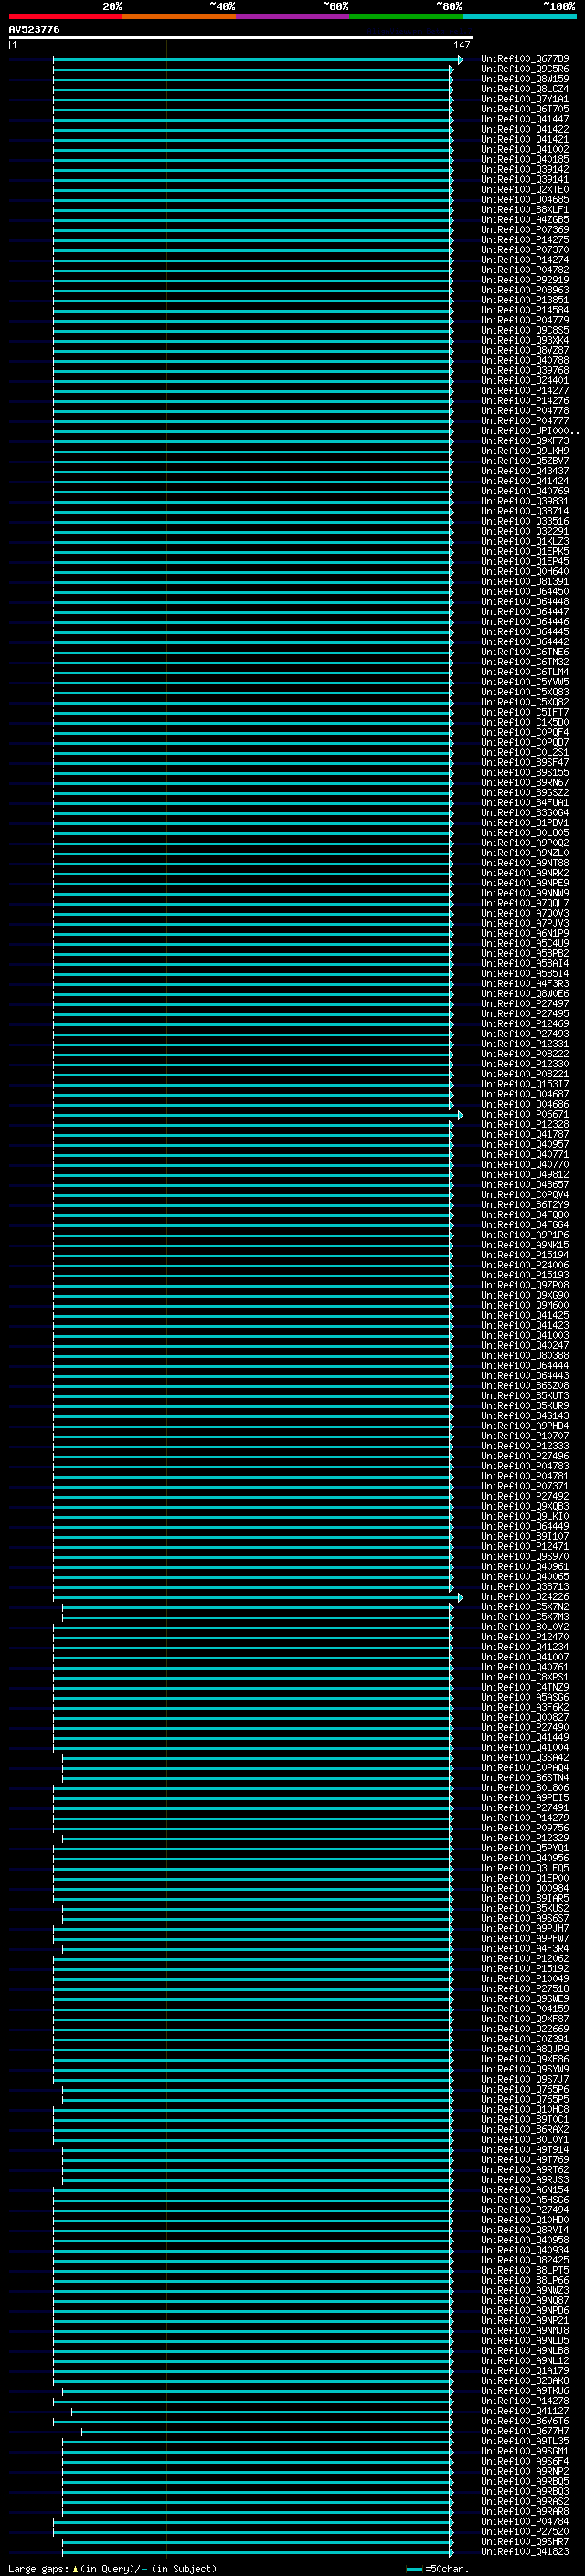The height and width of the screenshot is (2576, 585).
Task: Click hit label UniRef100_O24401
Action: [x=525, y=381]
